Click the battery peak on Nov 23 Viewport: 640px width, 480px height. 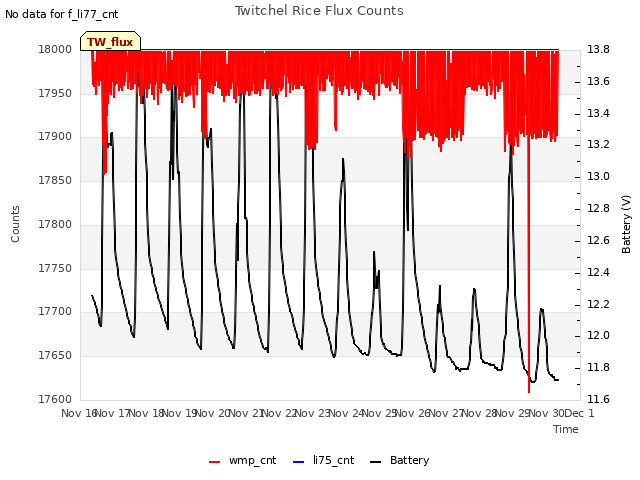(x=343, y=159)
